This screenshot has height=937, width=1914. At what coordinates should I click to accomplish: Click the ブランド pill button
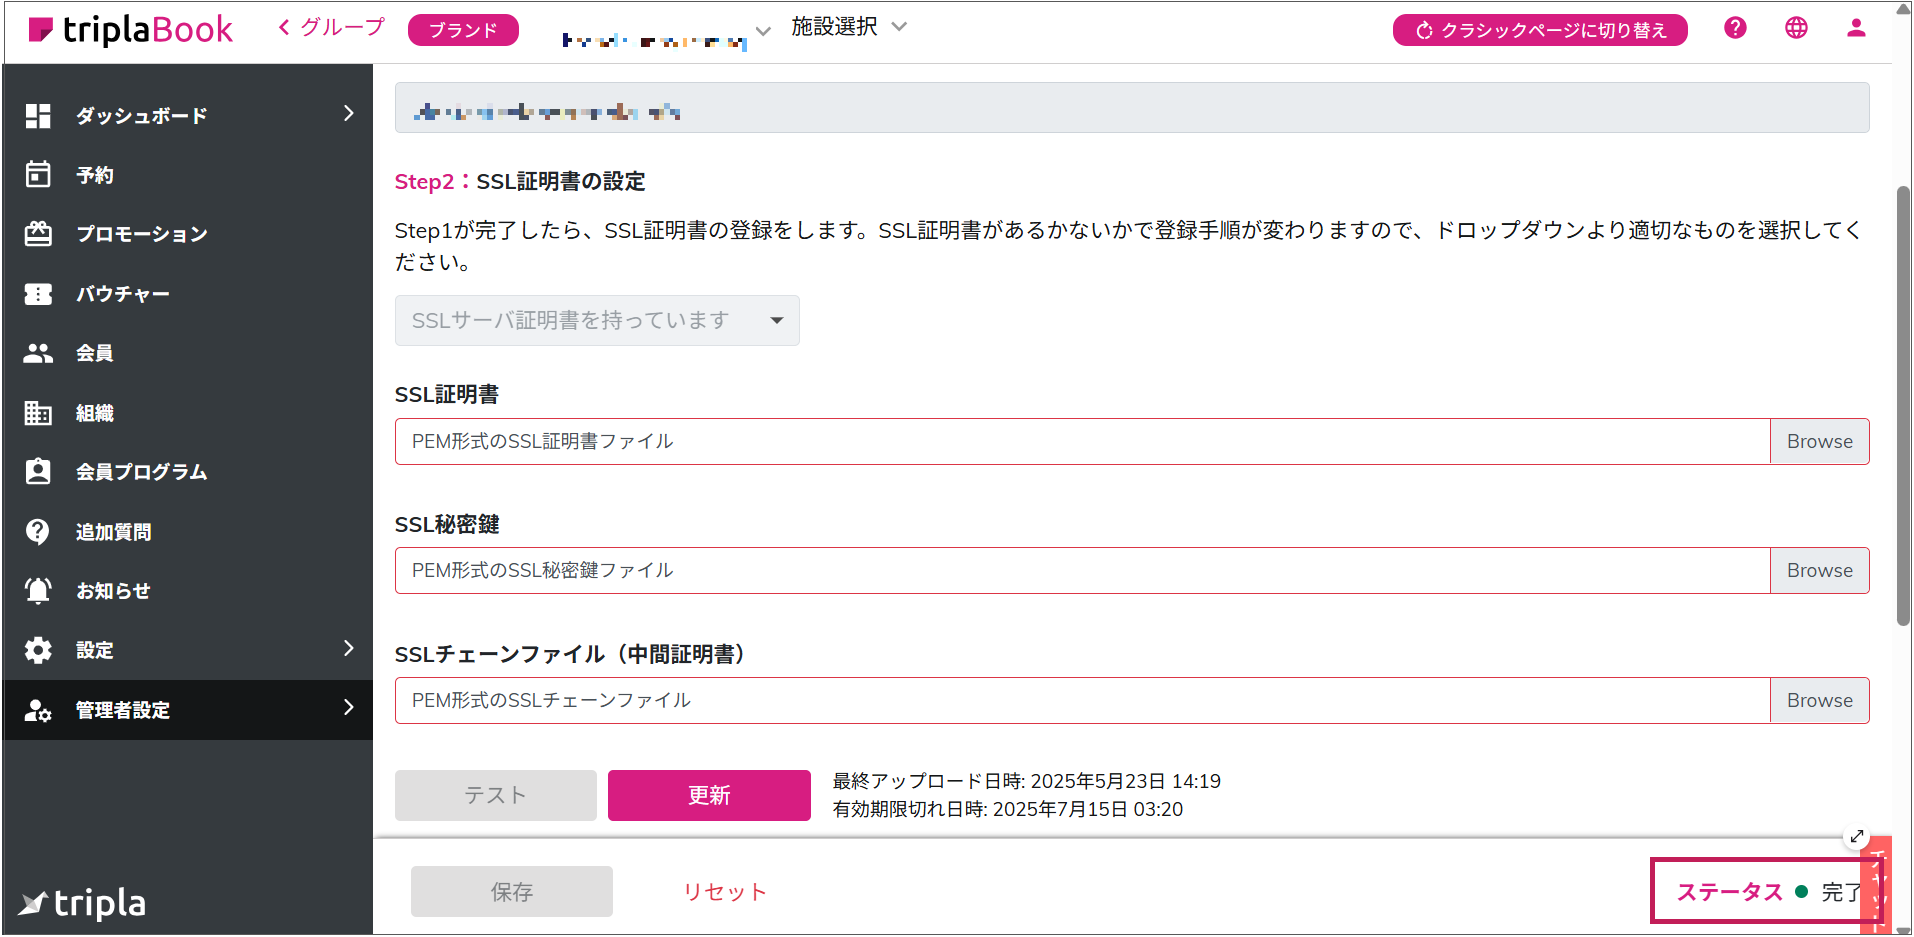(x=463, y=30)
